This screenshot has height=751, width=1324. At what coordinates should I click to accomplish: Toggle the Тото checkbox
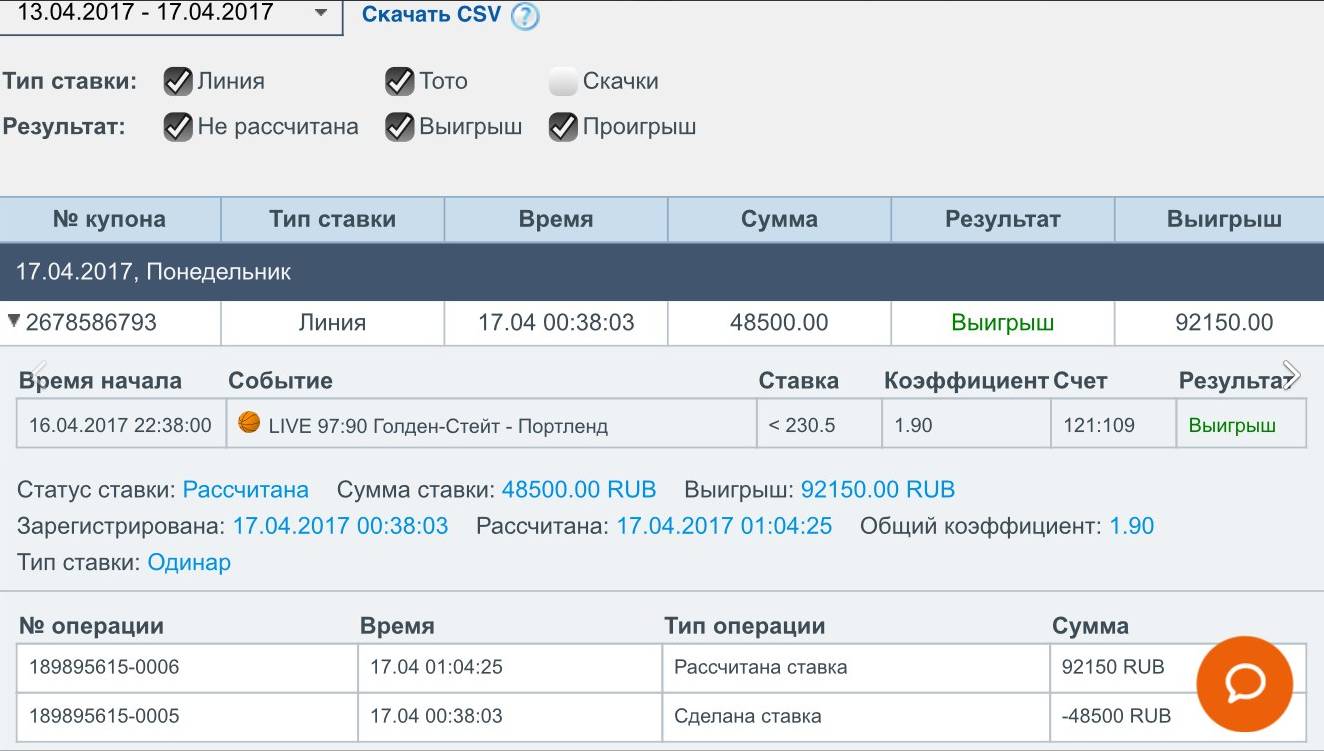400,81
